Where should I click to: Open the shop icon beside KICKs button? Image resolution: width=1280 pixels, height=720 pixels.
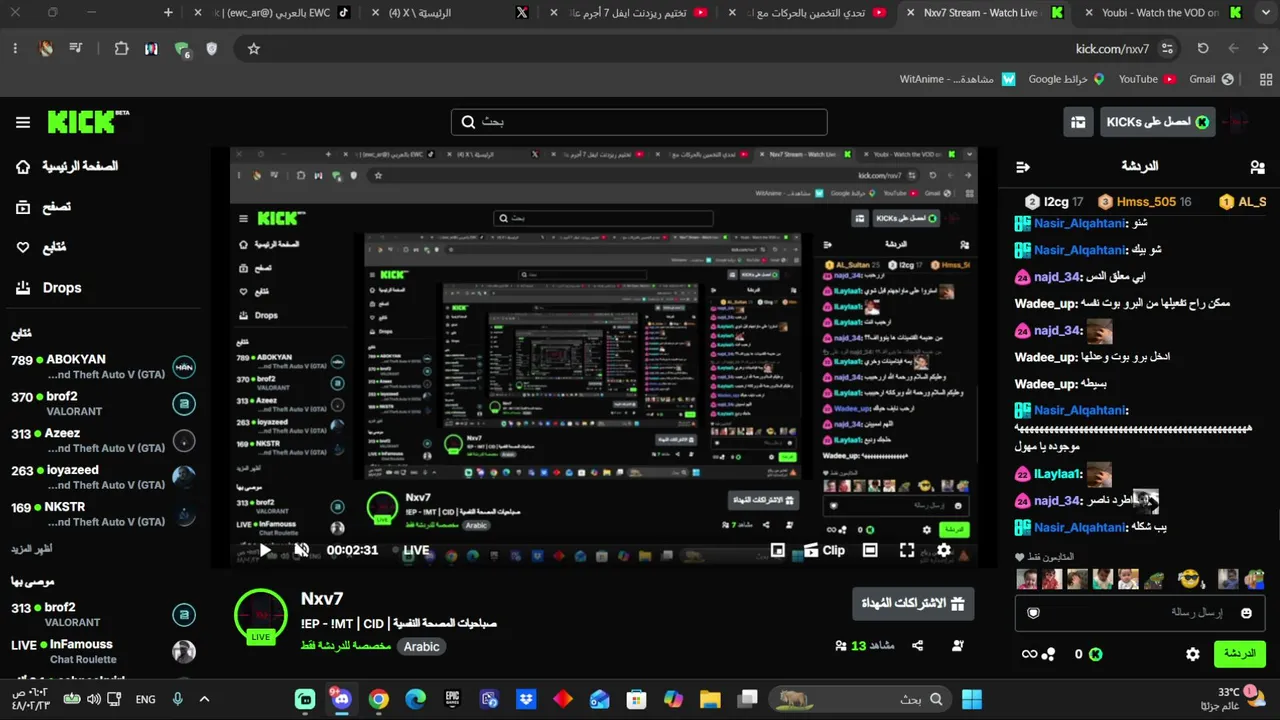pos(1078,122)
